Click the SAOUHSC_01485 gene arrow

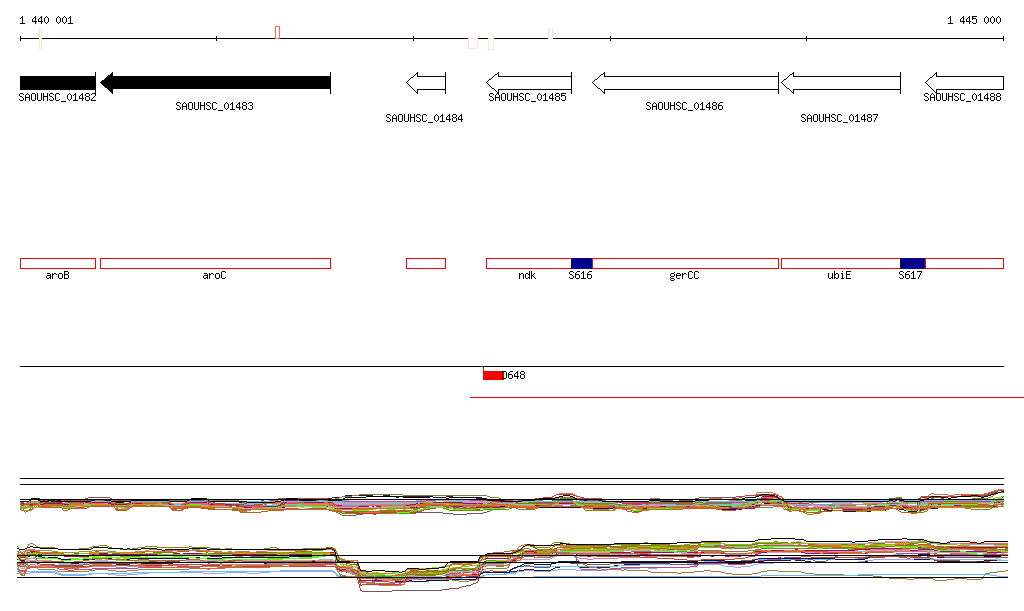(529, 83)
